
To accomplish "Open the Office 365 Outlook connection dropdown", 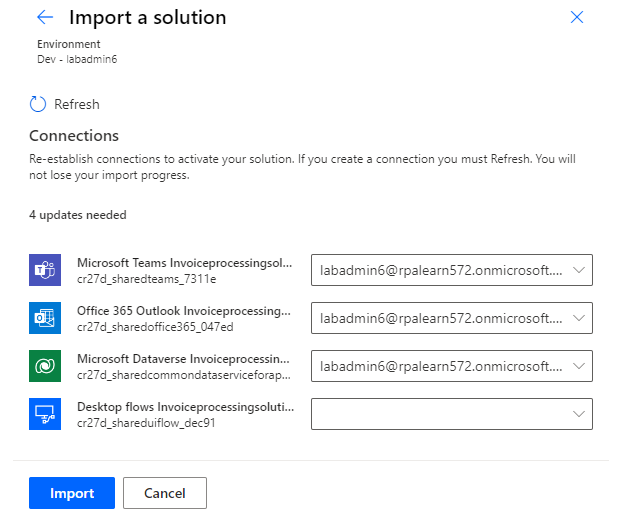I will (x=452, y=318).
